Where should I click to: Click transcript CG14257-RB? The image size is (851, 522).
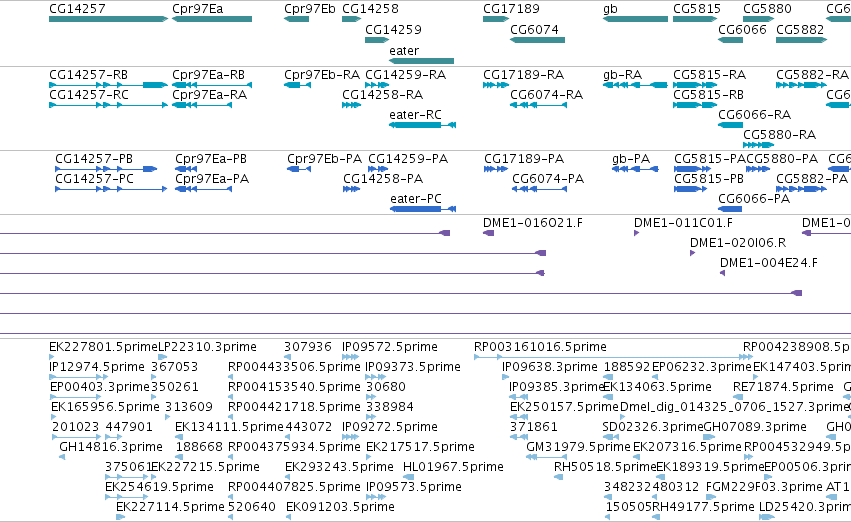109,85
